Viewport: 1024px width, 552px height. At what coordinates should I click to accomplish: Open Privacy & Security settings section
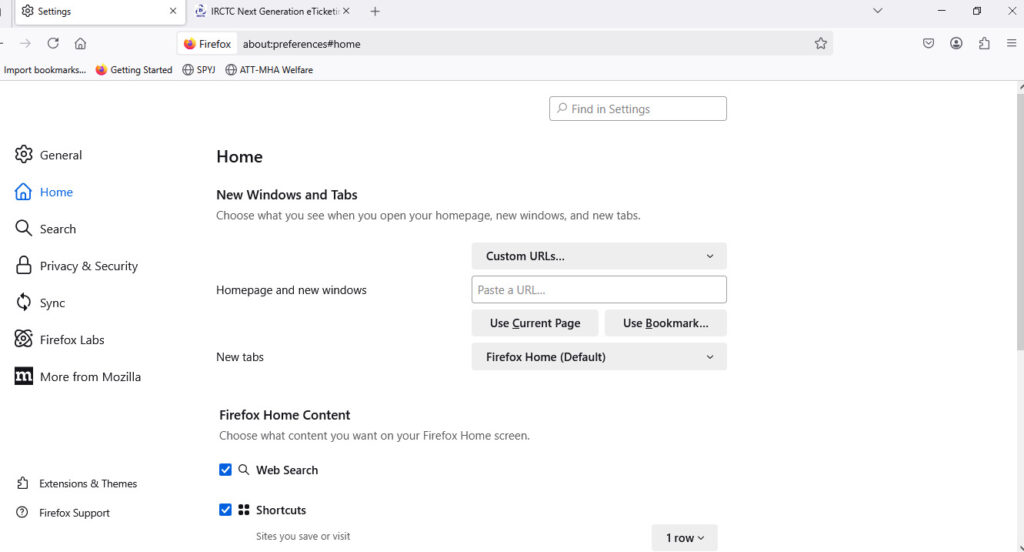[88, 266]
